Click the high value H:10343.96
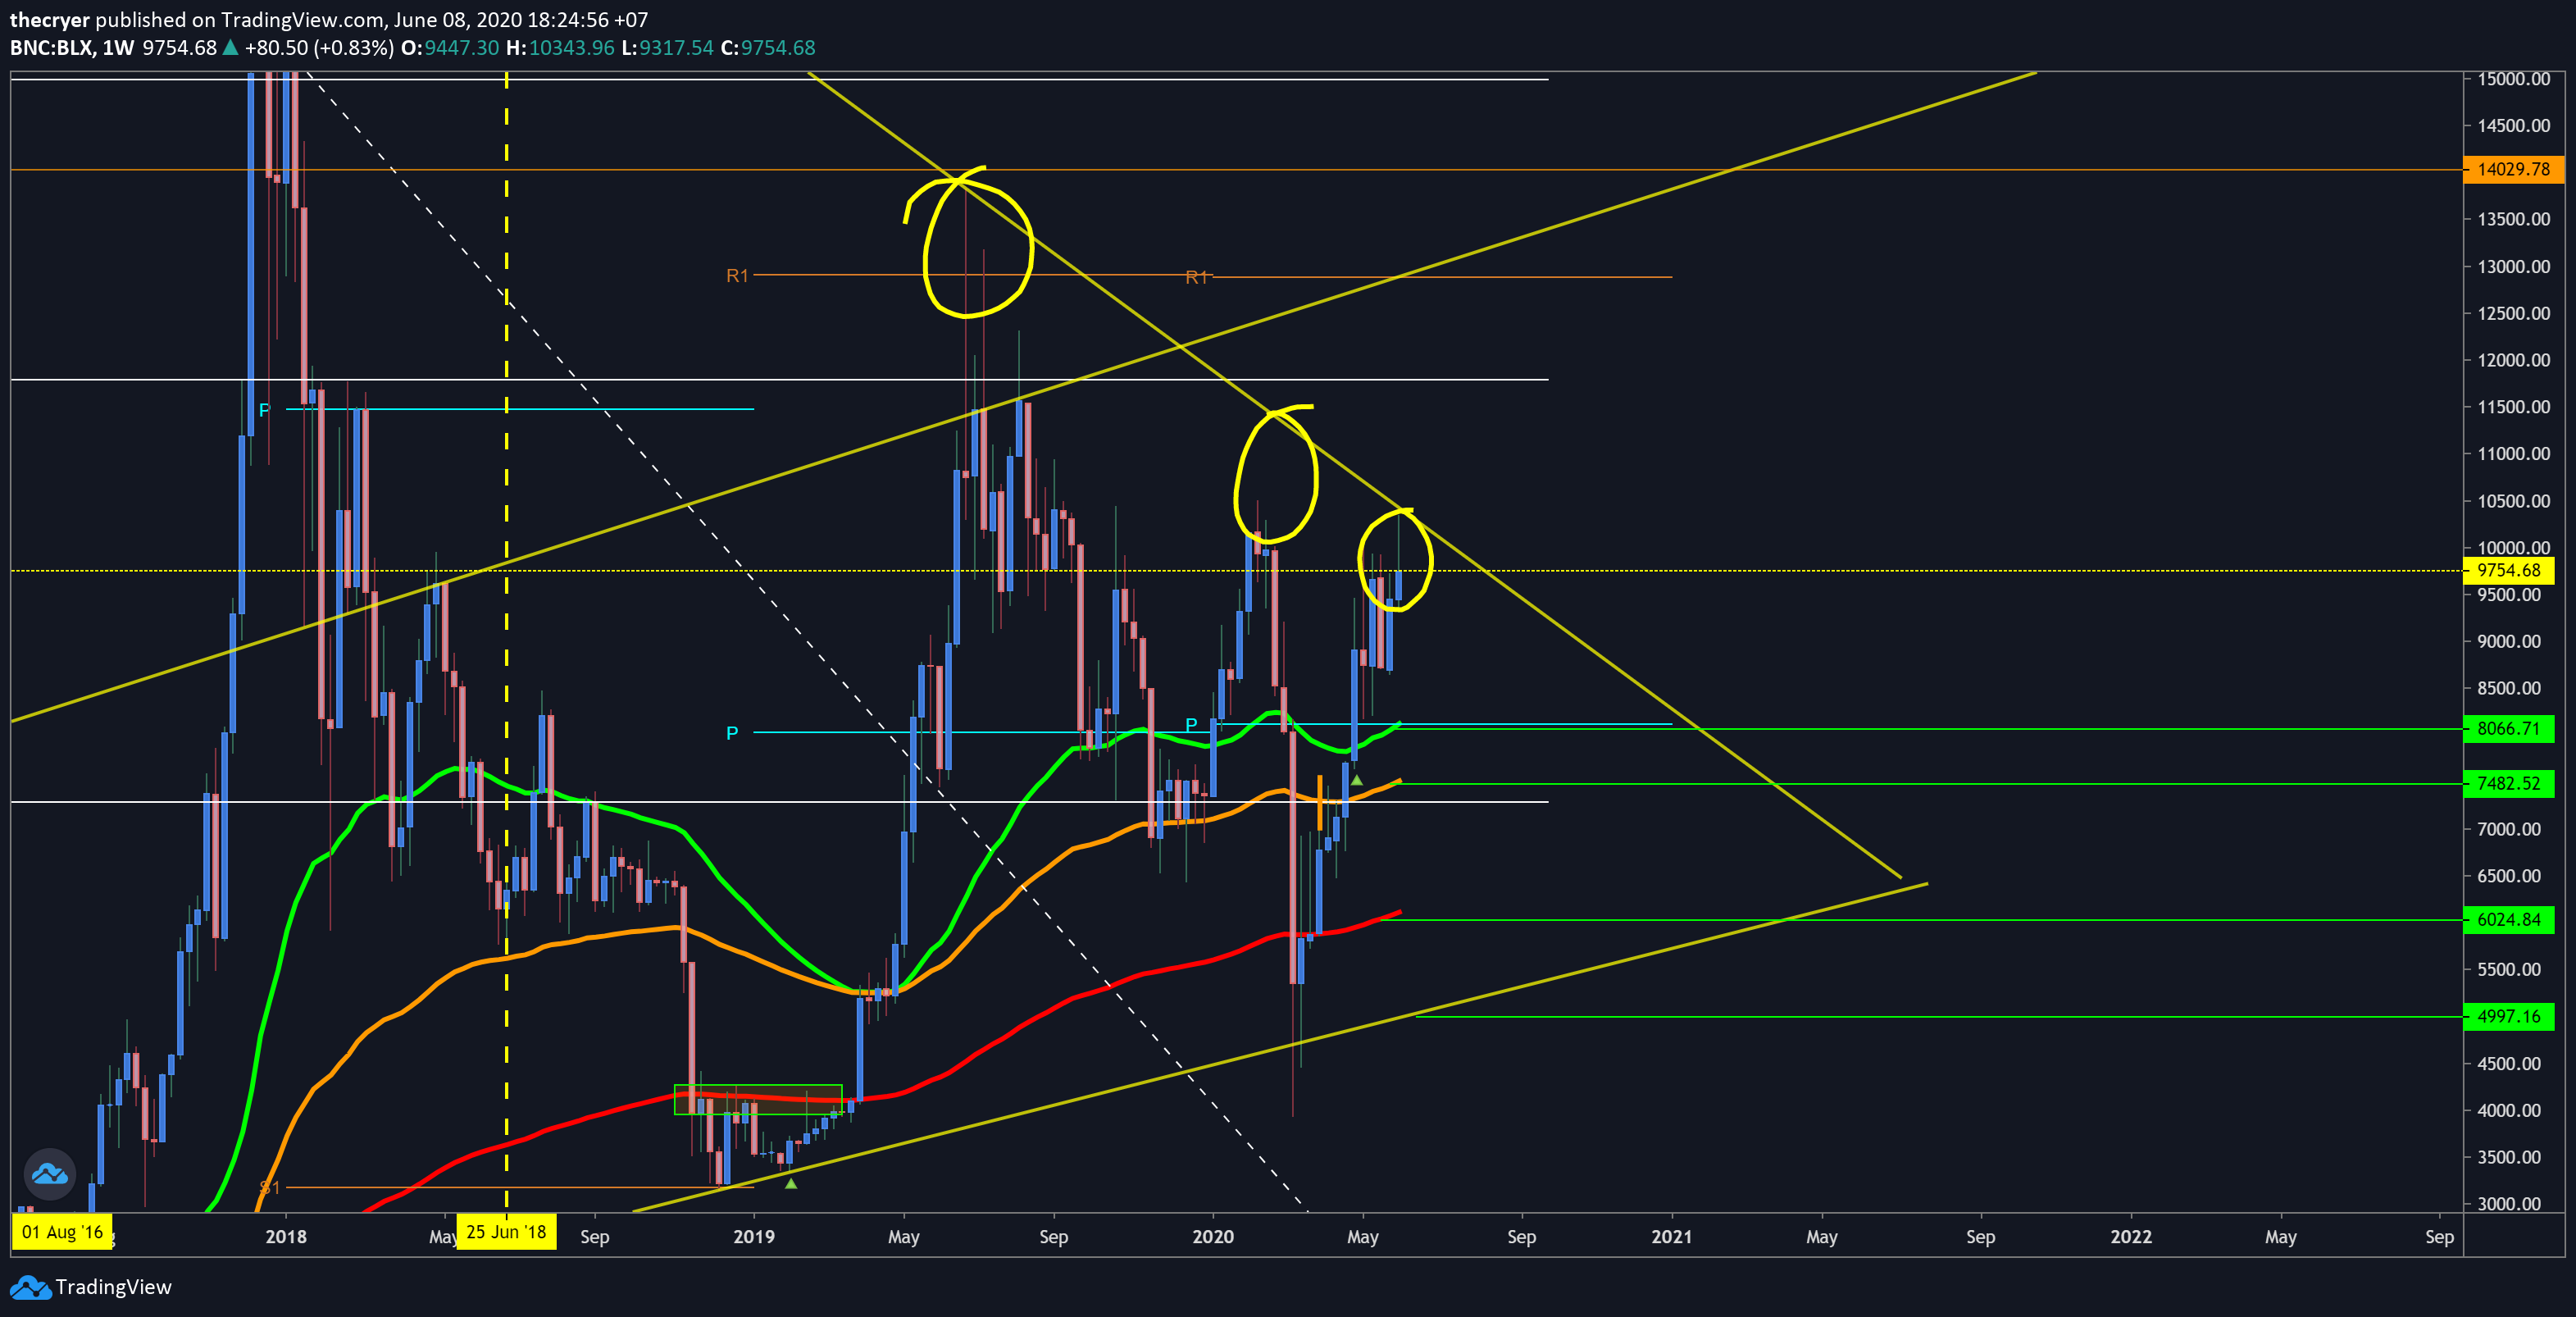2576x1317 pixels. 560,48
